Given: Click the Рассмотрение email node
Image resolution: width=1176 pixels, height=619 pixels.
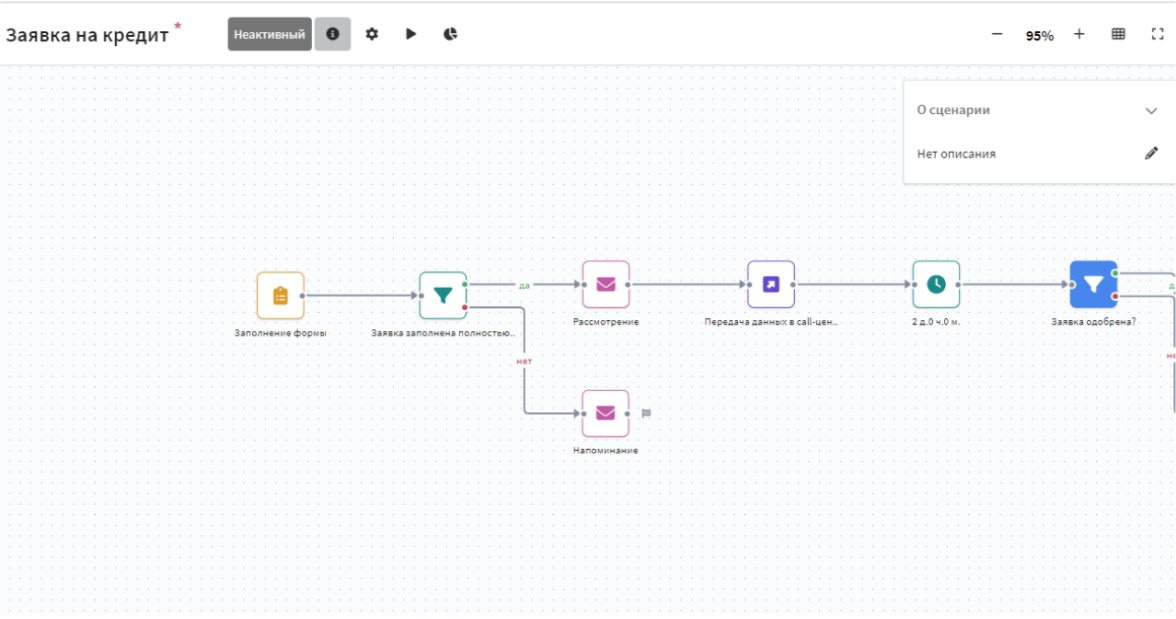Looking at the screenshot, I should coord(606,284).
